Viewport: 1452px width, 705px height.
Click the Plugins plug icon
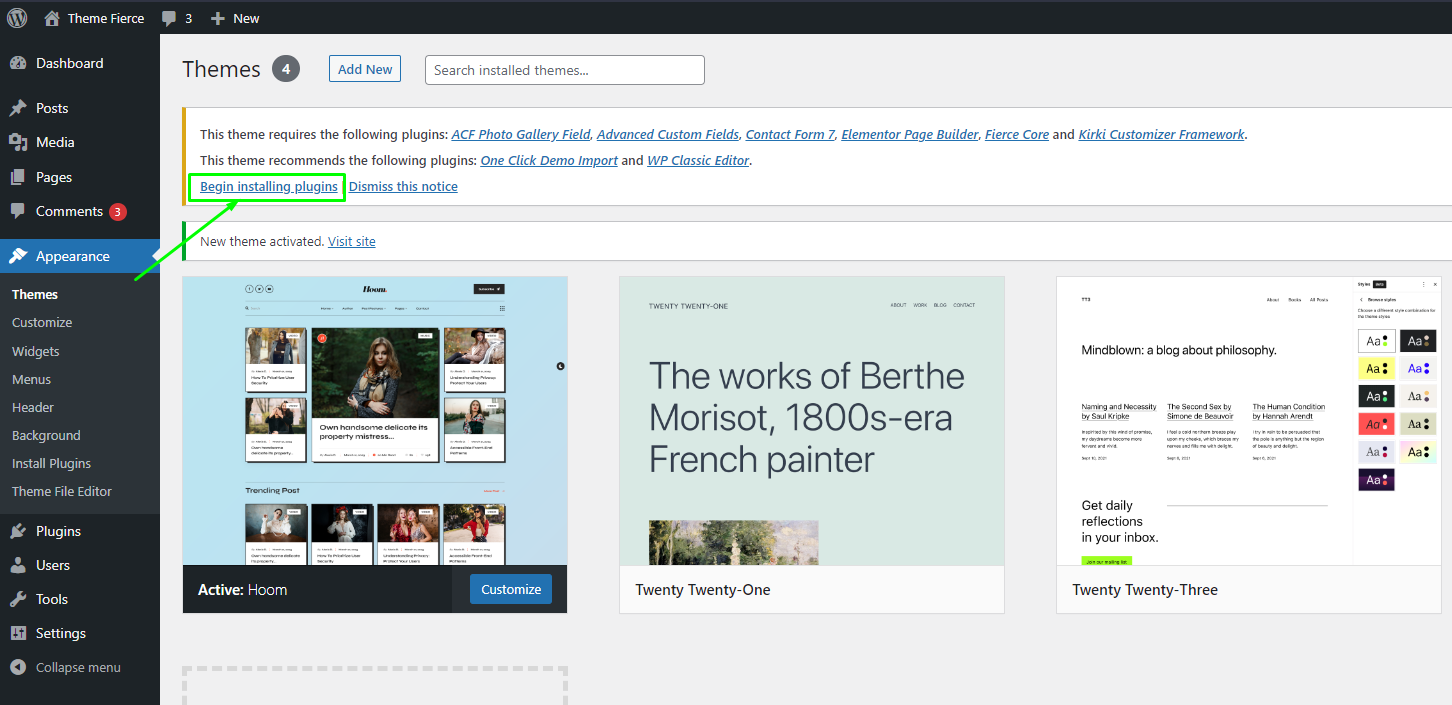(18, 531)
